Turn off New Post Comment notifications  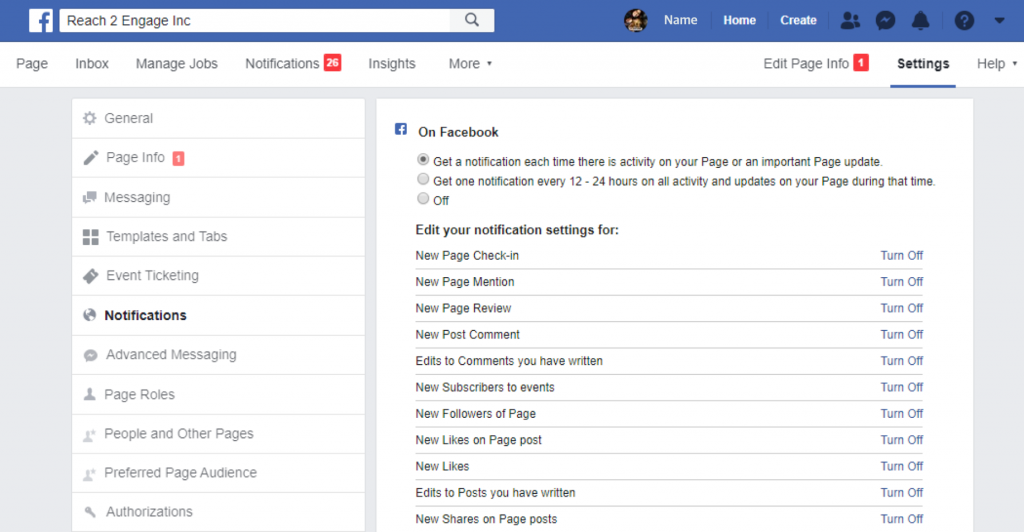click(901, 334)
